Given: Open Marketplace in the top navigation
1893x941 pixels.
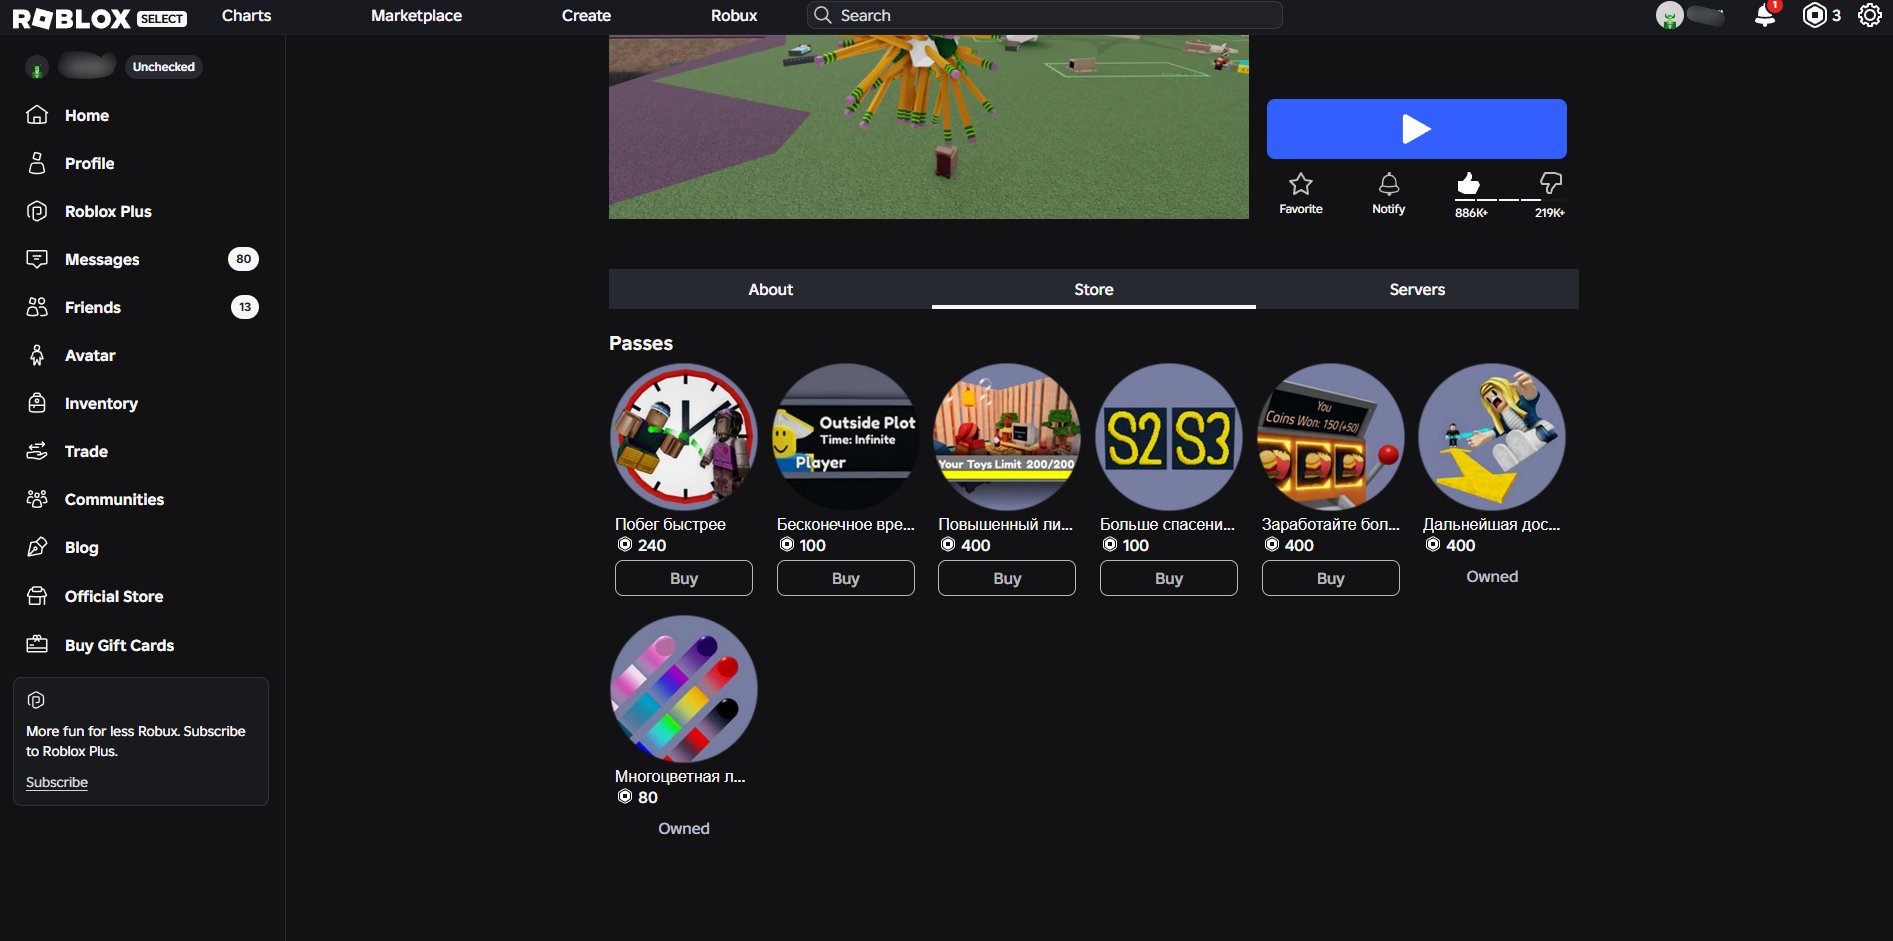Looking at the screenshot, I should click(416, 15).
